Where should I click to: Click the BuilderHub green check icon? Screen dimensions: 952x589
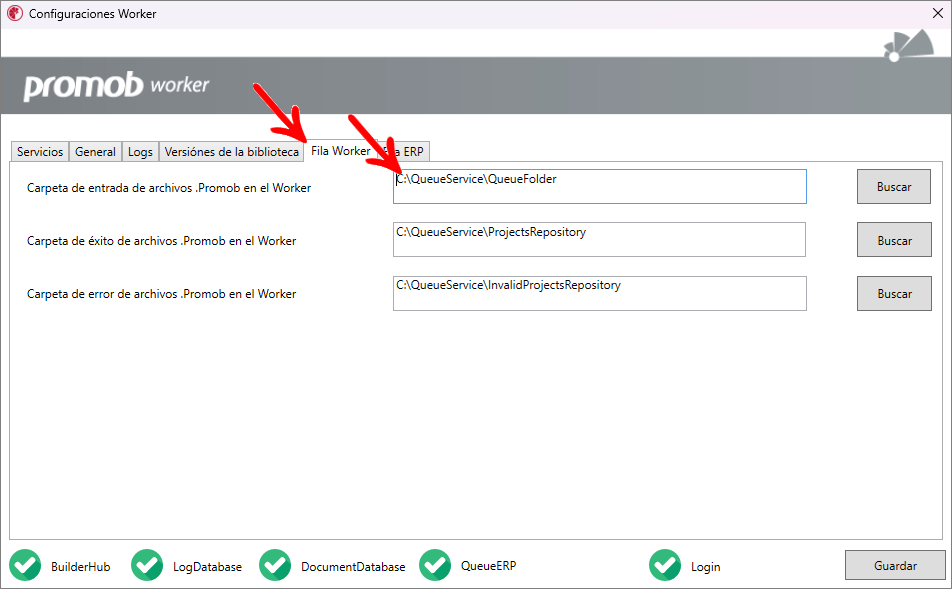point(25,565)
